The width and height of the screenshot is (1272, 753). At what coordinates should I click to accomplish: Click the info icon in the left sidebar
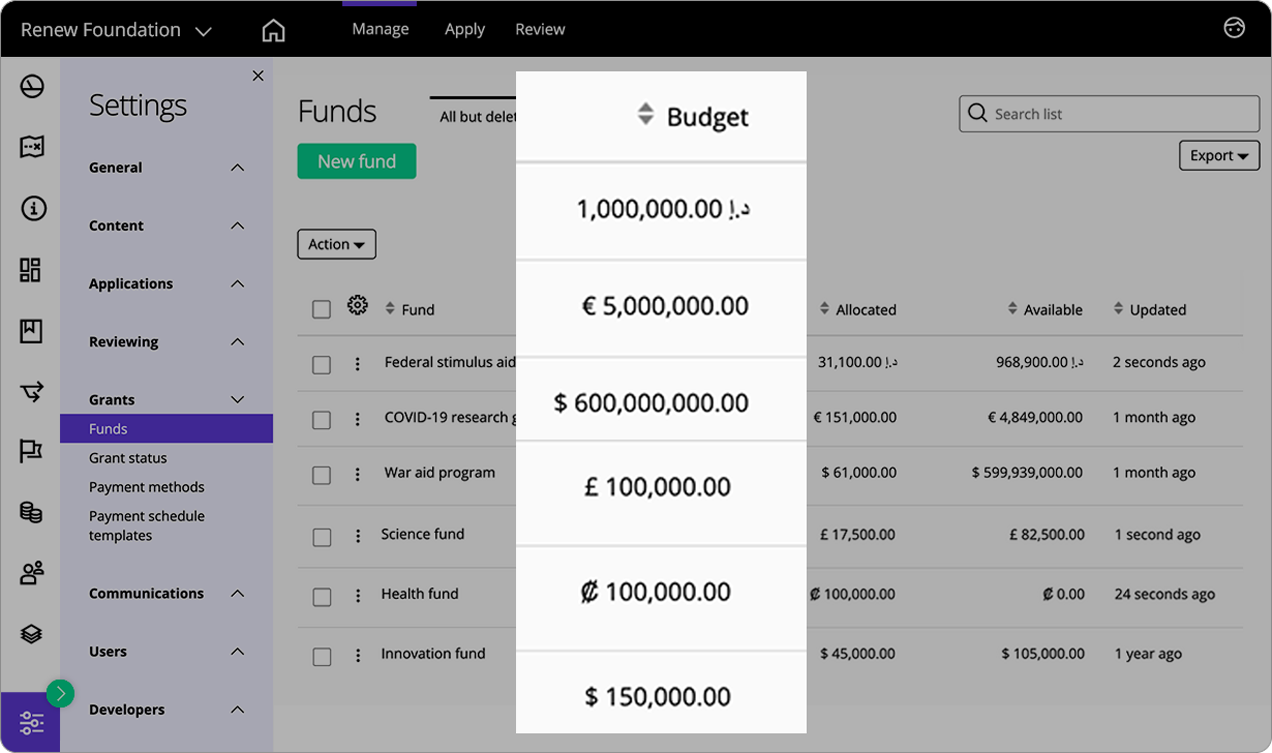pos(32,207)
